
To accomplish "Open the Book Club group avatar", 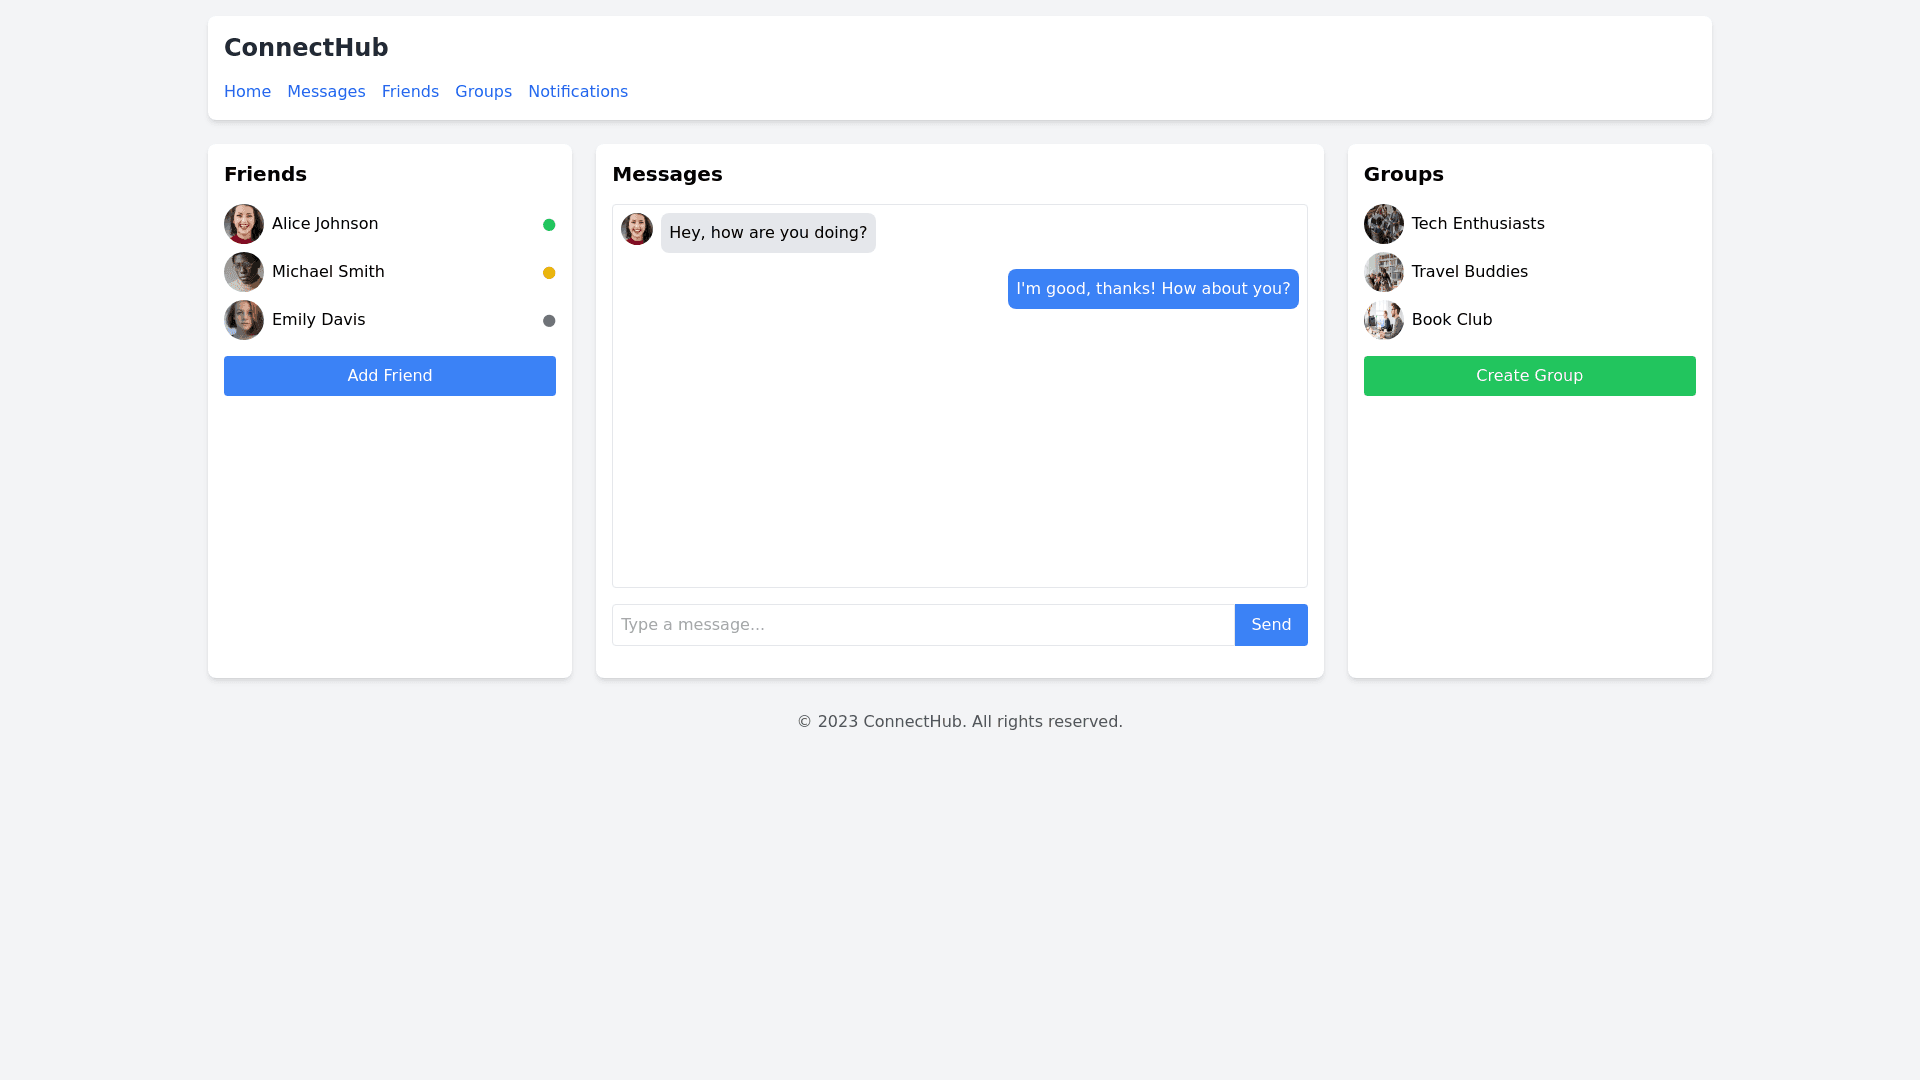I will [x=1384, y=320].
